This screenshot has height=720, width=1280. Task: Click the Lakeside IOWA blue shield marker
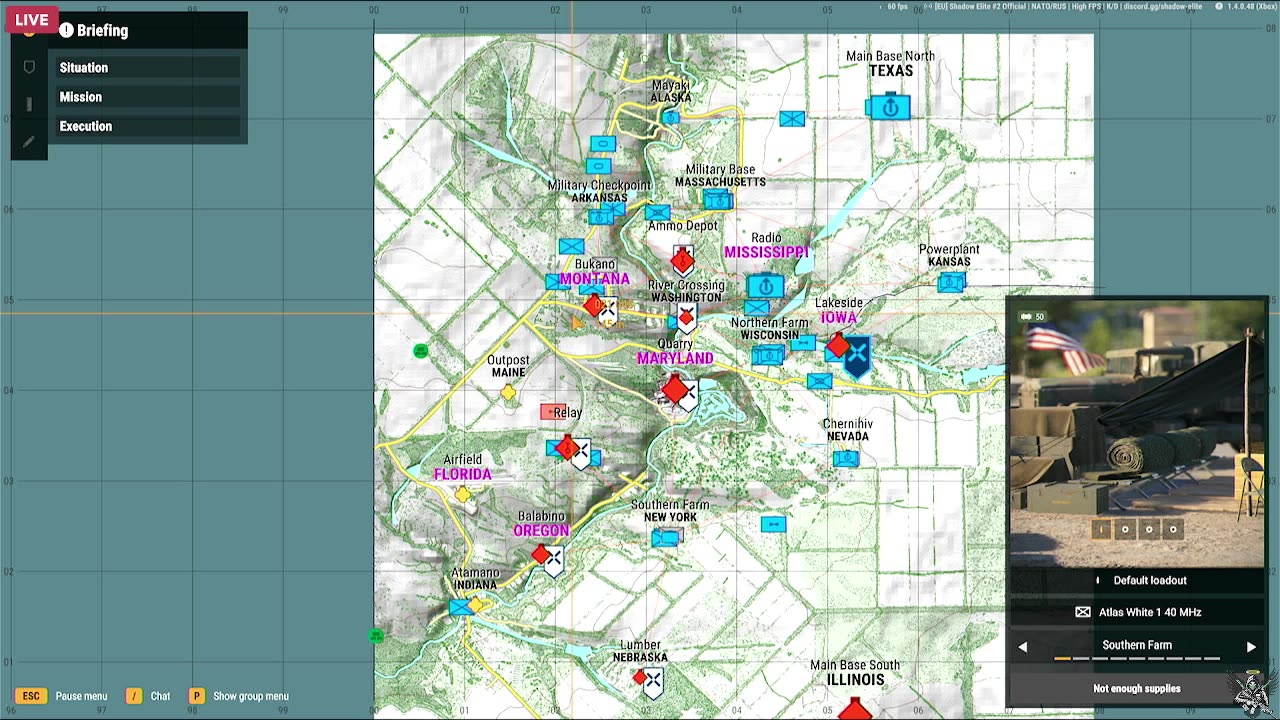tap(856, 357)
